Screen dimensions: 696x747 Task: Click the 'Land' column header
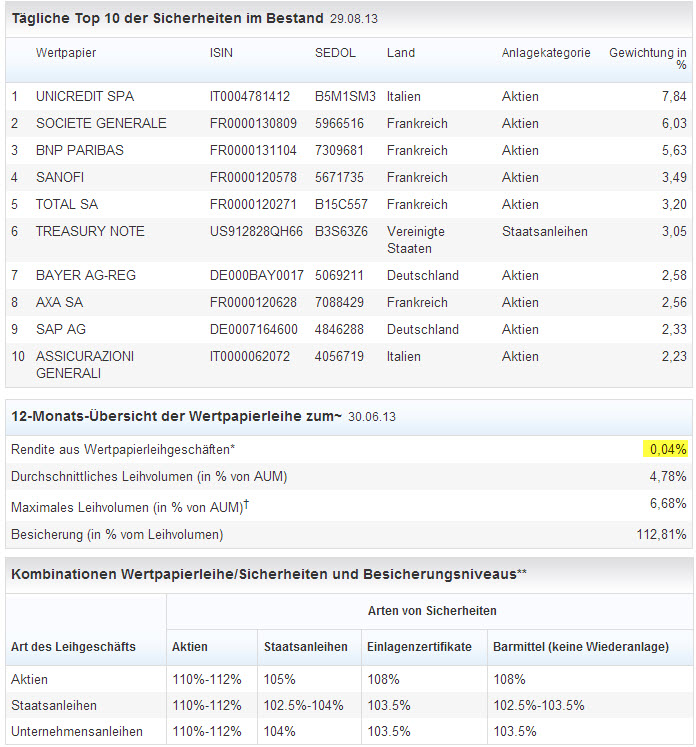click(x=401, y=53)
